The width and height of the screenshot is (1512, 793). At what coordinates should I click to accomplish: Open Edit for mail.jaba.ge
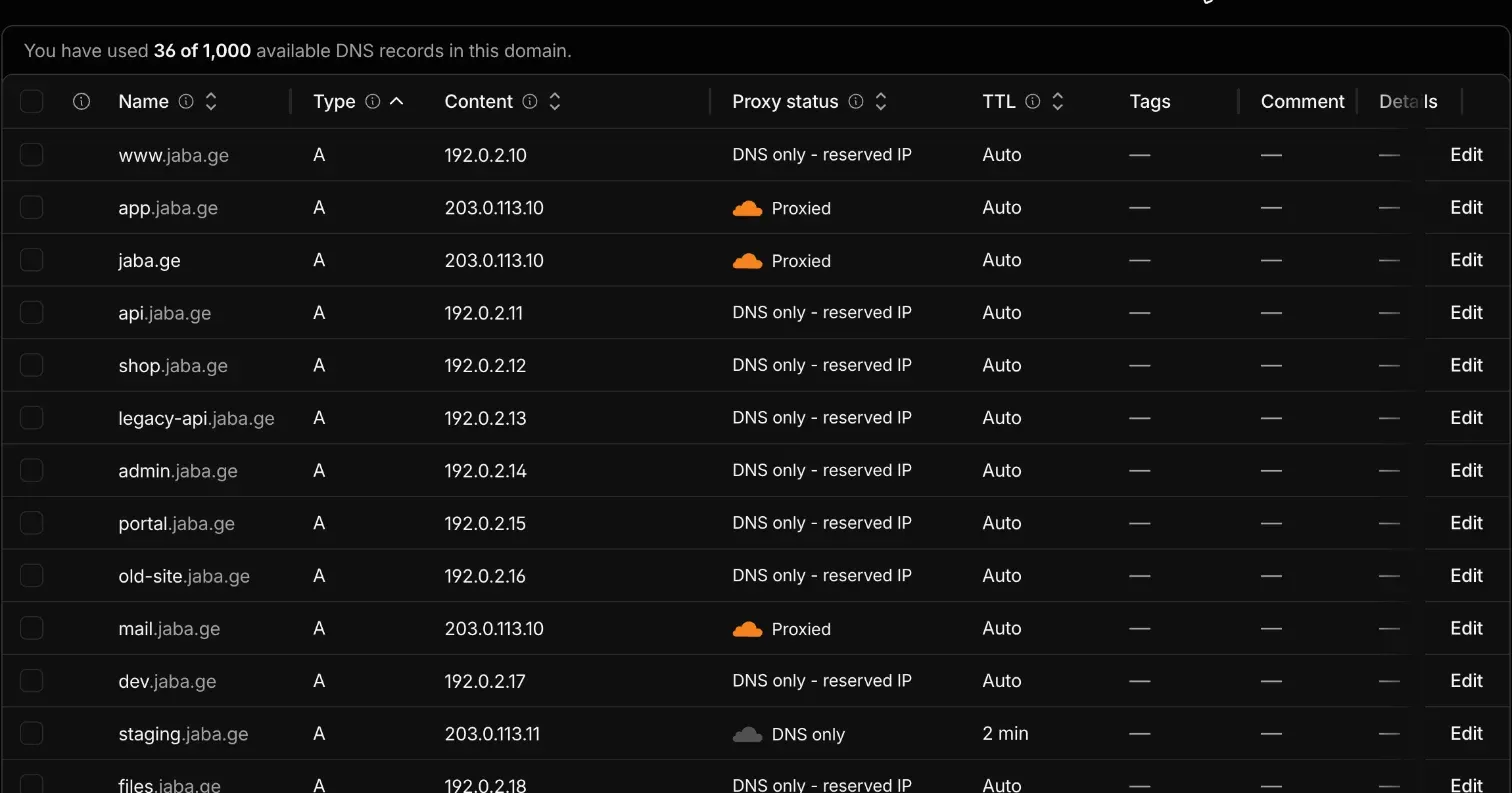1467,629
